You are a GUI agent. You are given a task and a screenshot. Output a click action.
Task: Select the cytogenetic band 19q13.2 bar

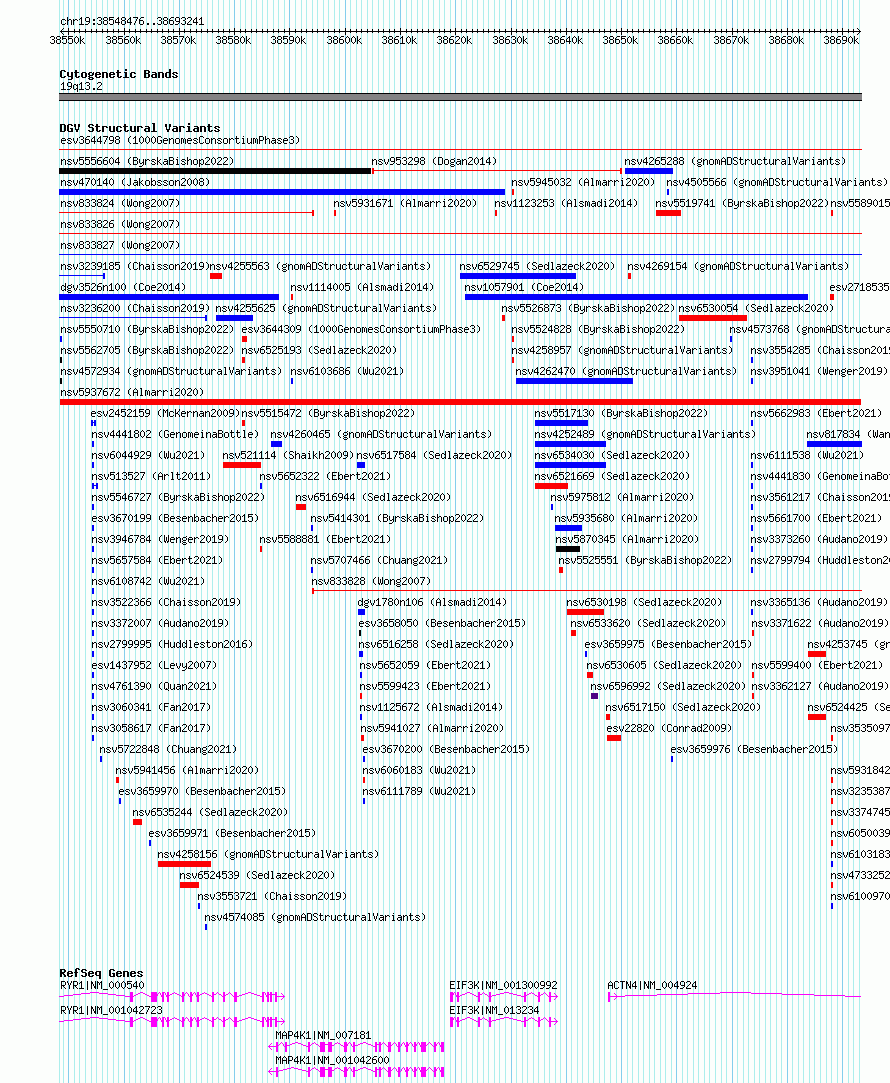461,97
